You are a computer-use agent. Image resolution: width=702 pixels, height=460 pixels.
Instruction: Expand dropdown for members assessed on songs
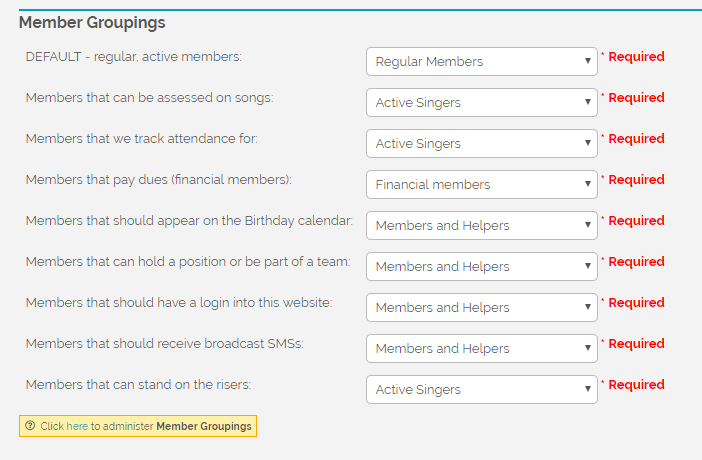[x=482, y=103]
